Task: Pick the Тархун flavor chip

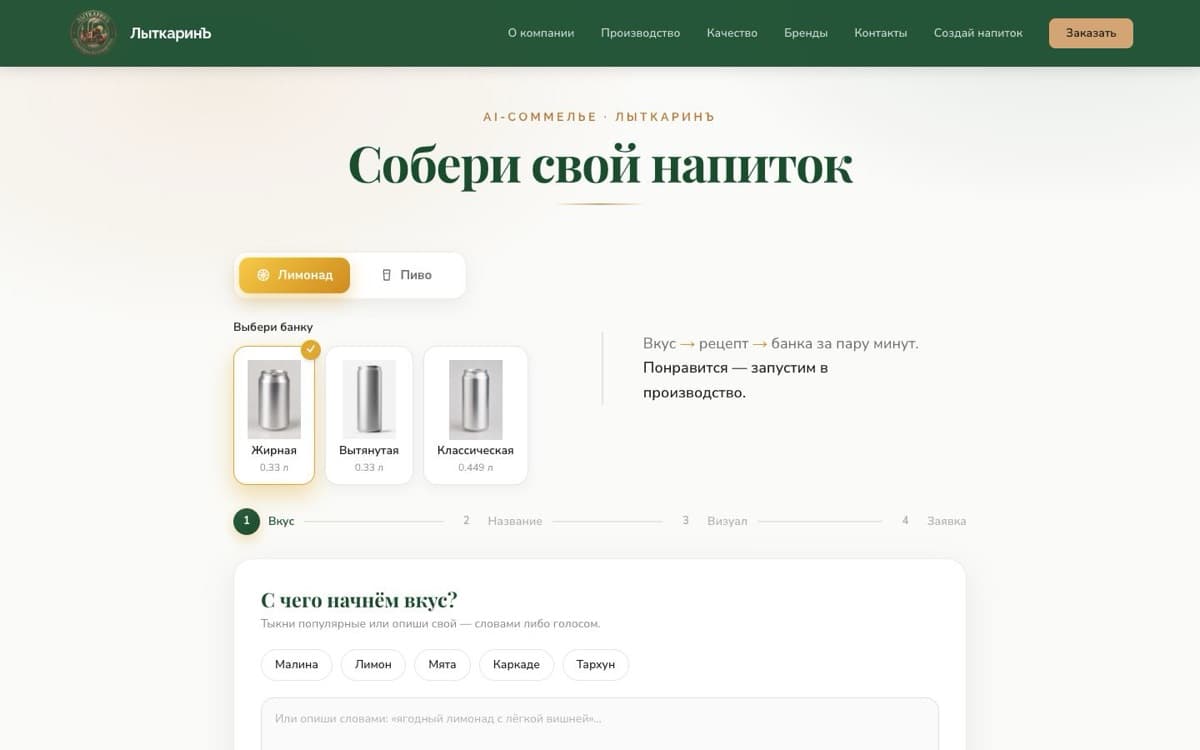Action: click(596, 664)
